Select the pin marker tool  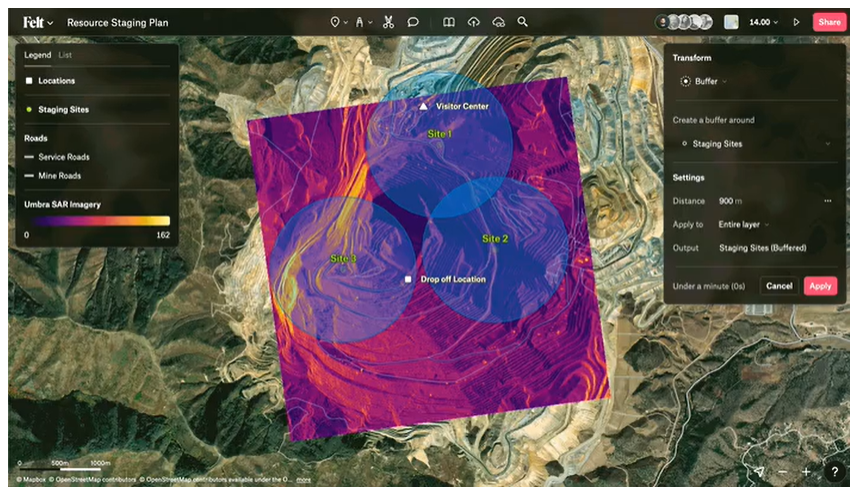pyautogui.click(x=335, y=22)
